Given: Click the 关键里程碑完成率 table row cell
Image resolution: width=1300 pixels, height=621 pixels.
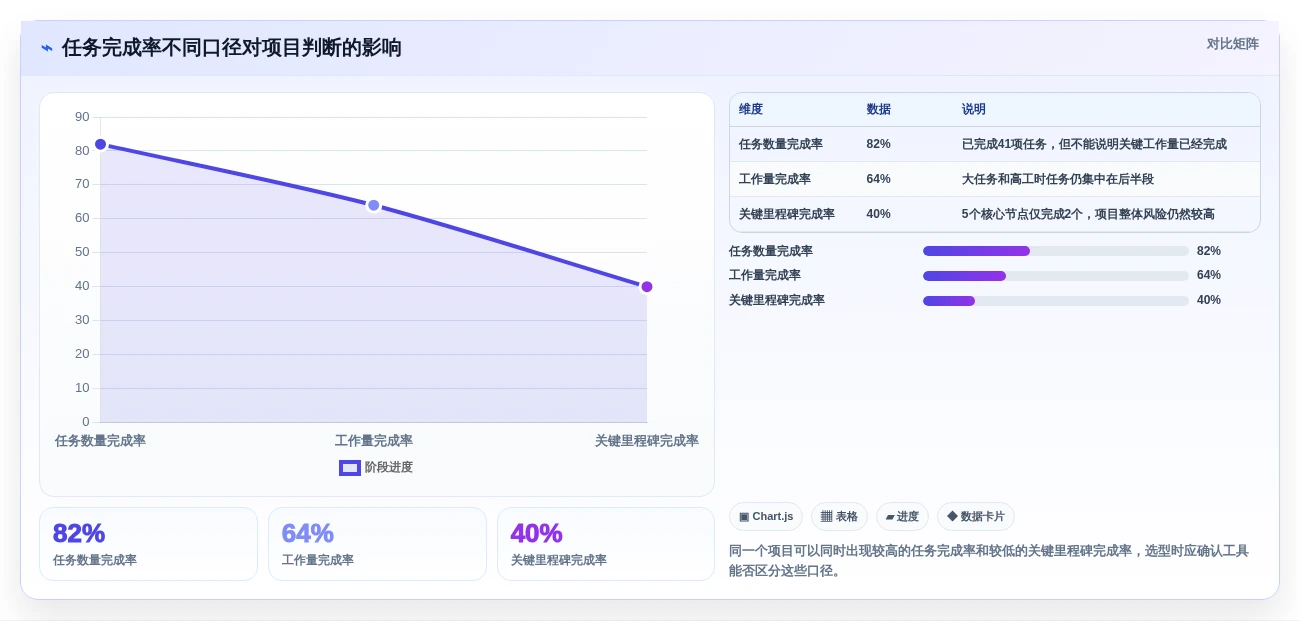Looking at the screenshot, I should (x=787, y=214).
